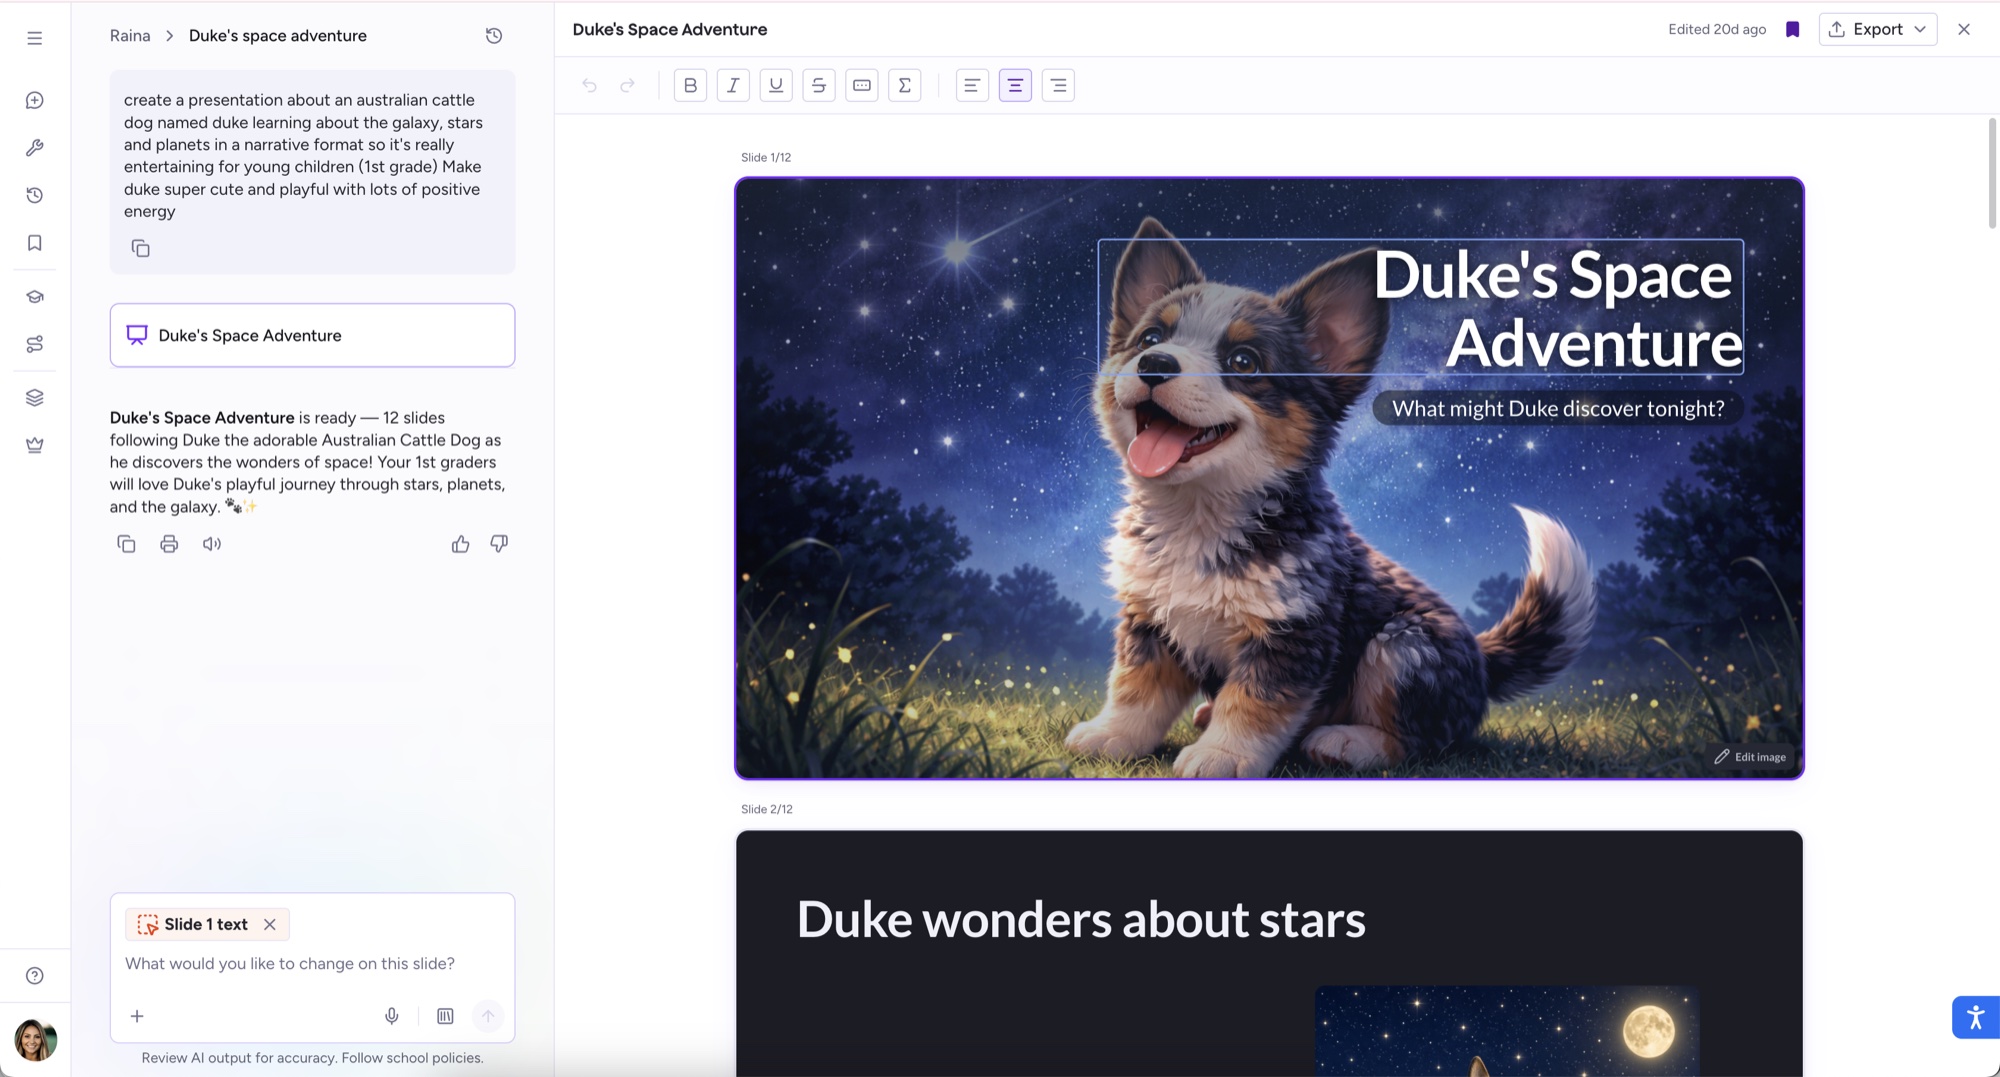2000x1077 pixels.
Task: Start voice input with the microphone
Action: click(392, 1016)
